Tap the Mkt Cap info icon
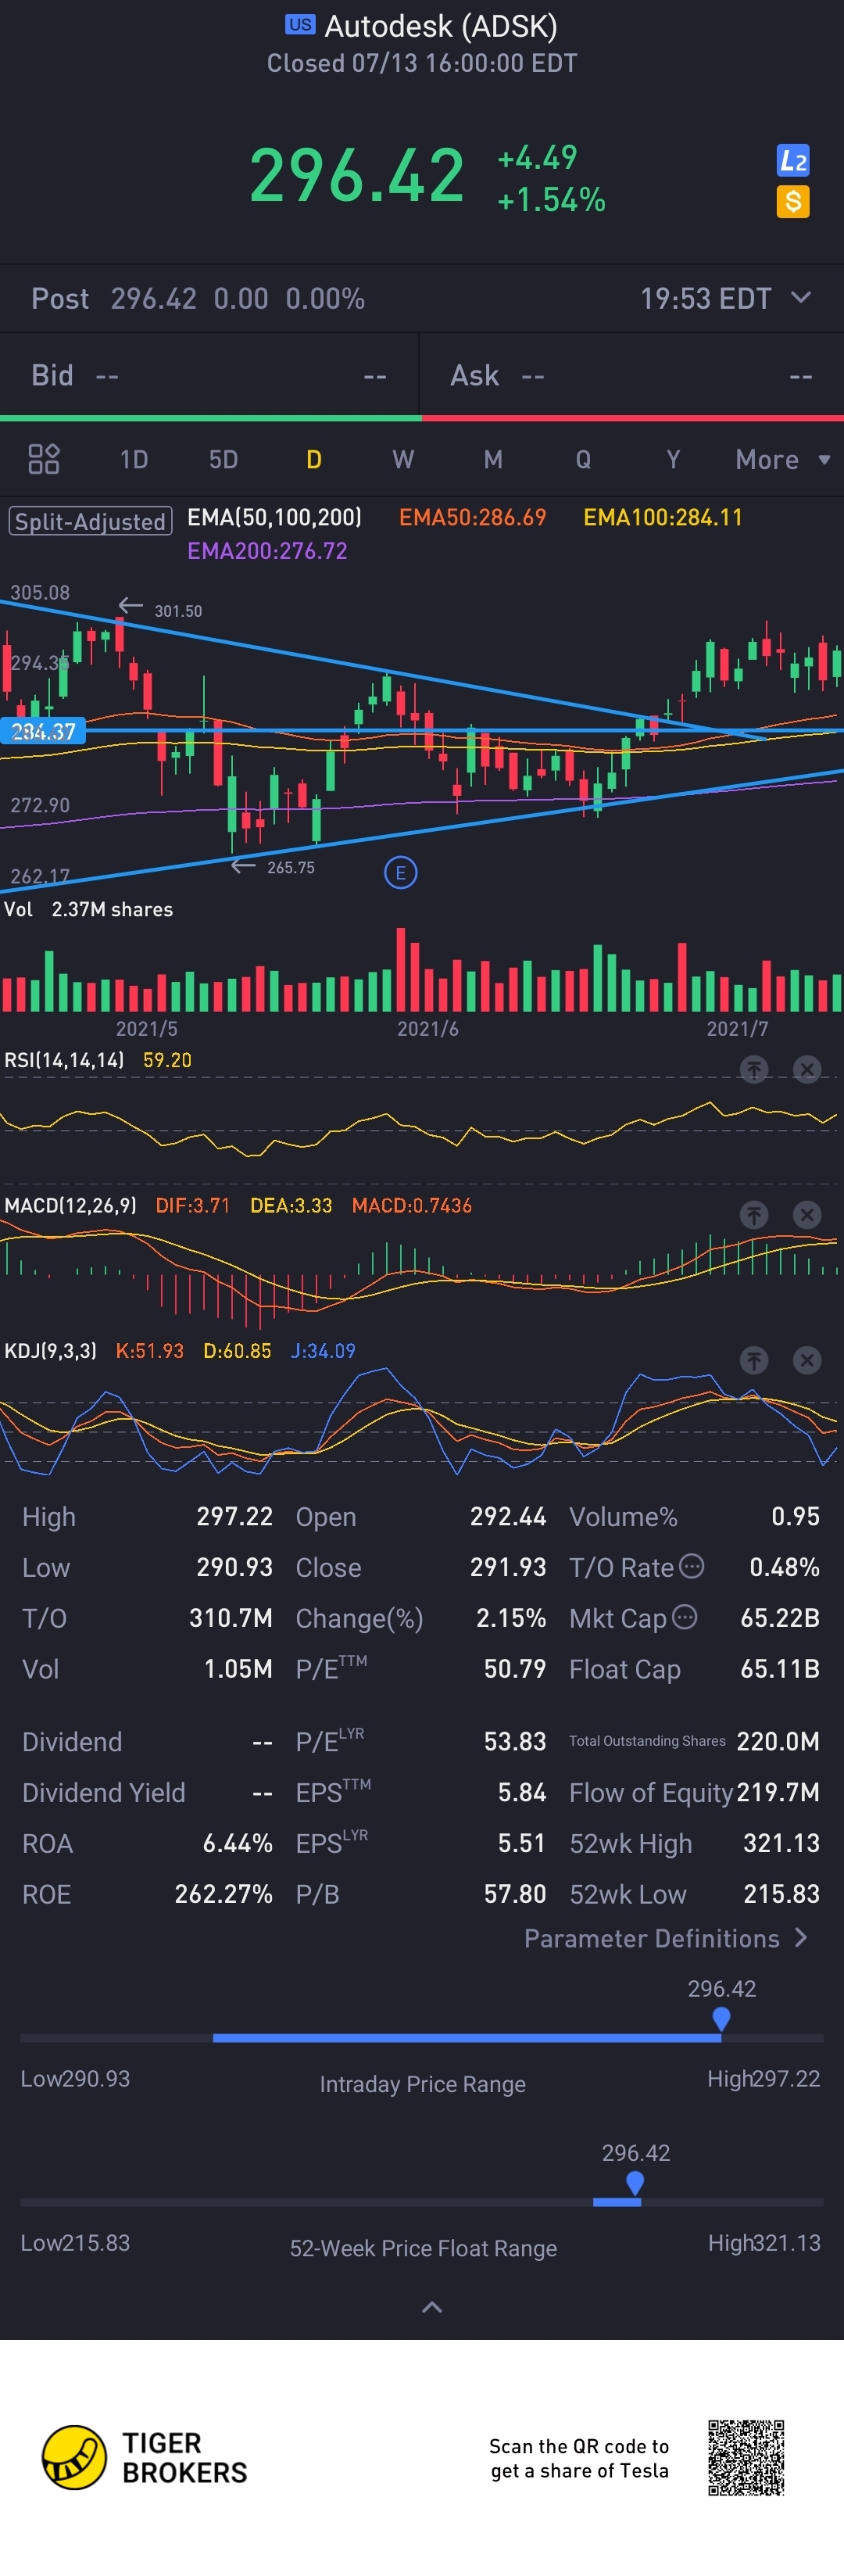 [685, 1617]
